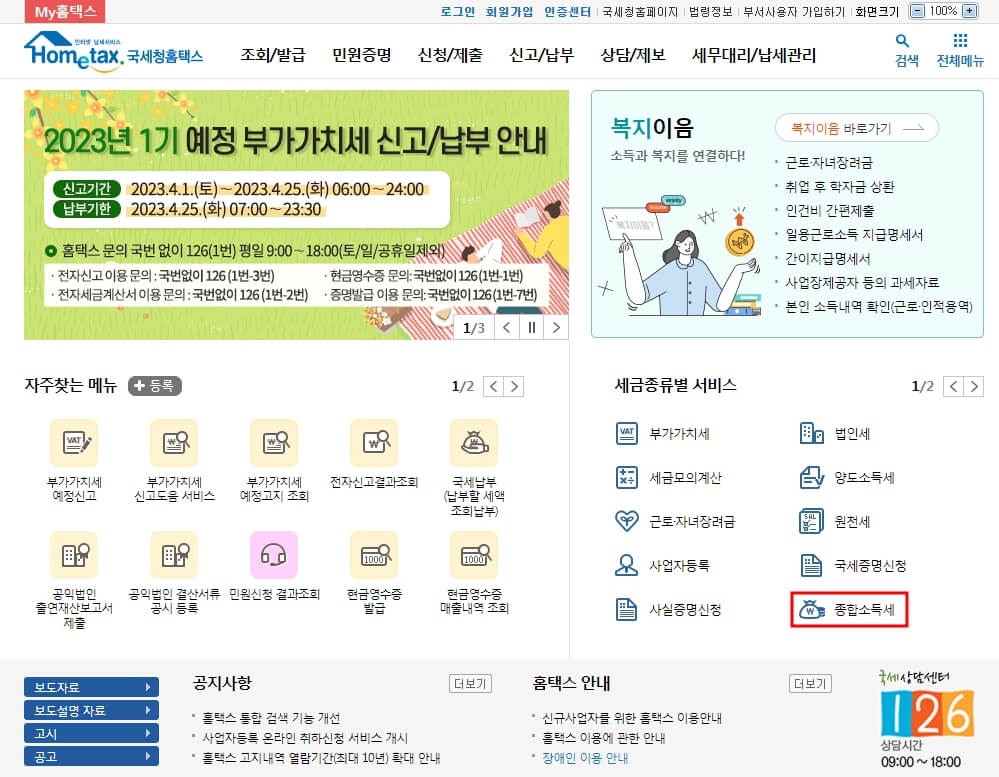Screen dimensions: 999x777
Task: Open 민원신청 결과조회 headset icon
Action: tap(274, 555)
